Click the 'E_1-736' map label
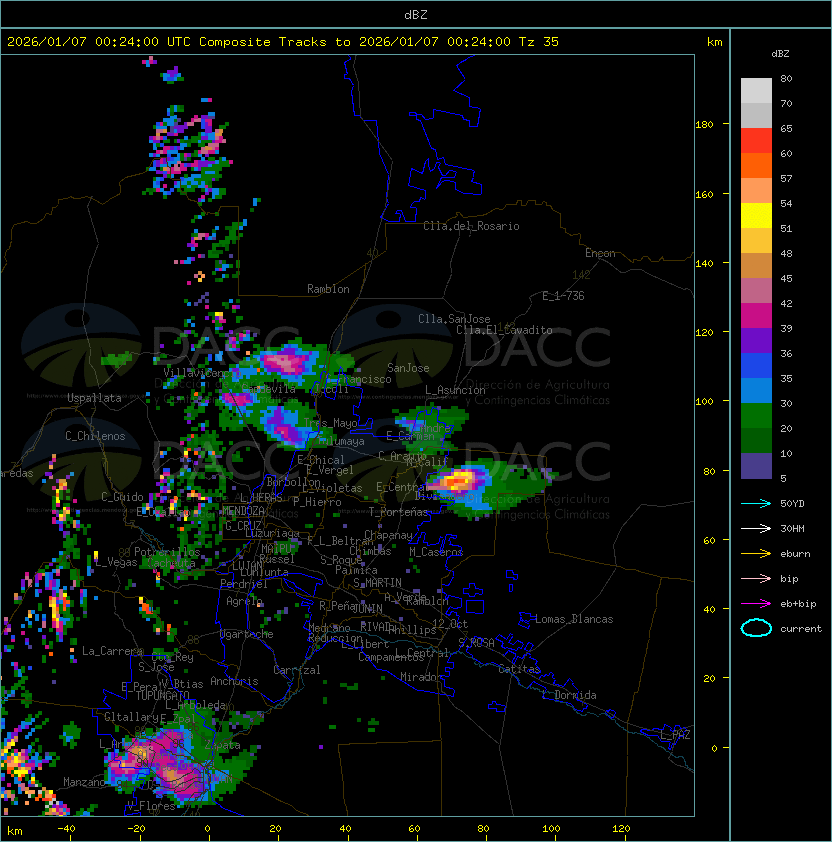This screenshot has height=842, width=832. click(x=563, y=296)
